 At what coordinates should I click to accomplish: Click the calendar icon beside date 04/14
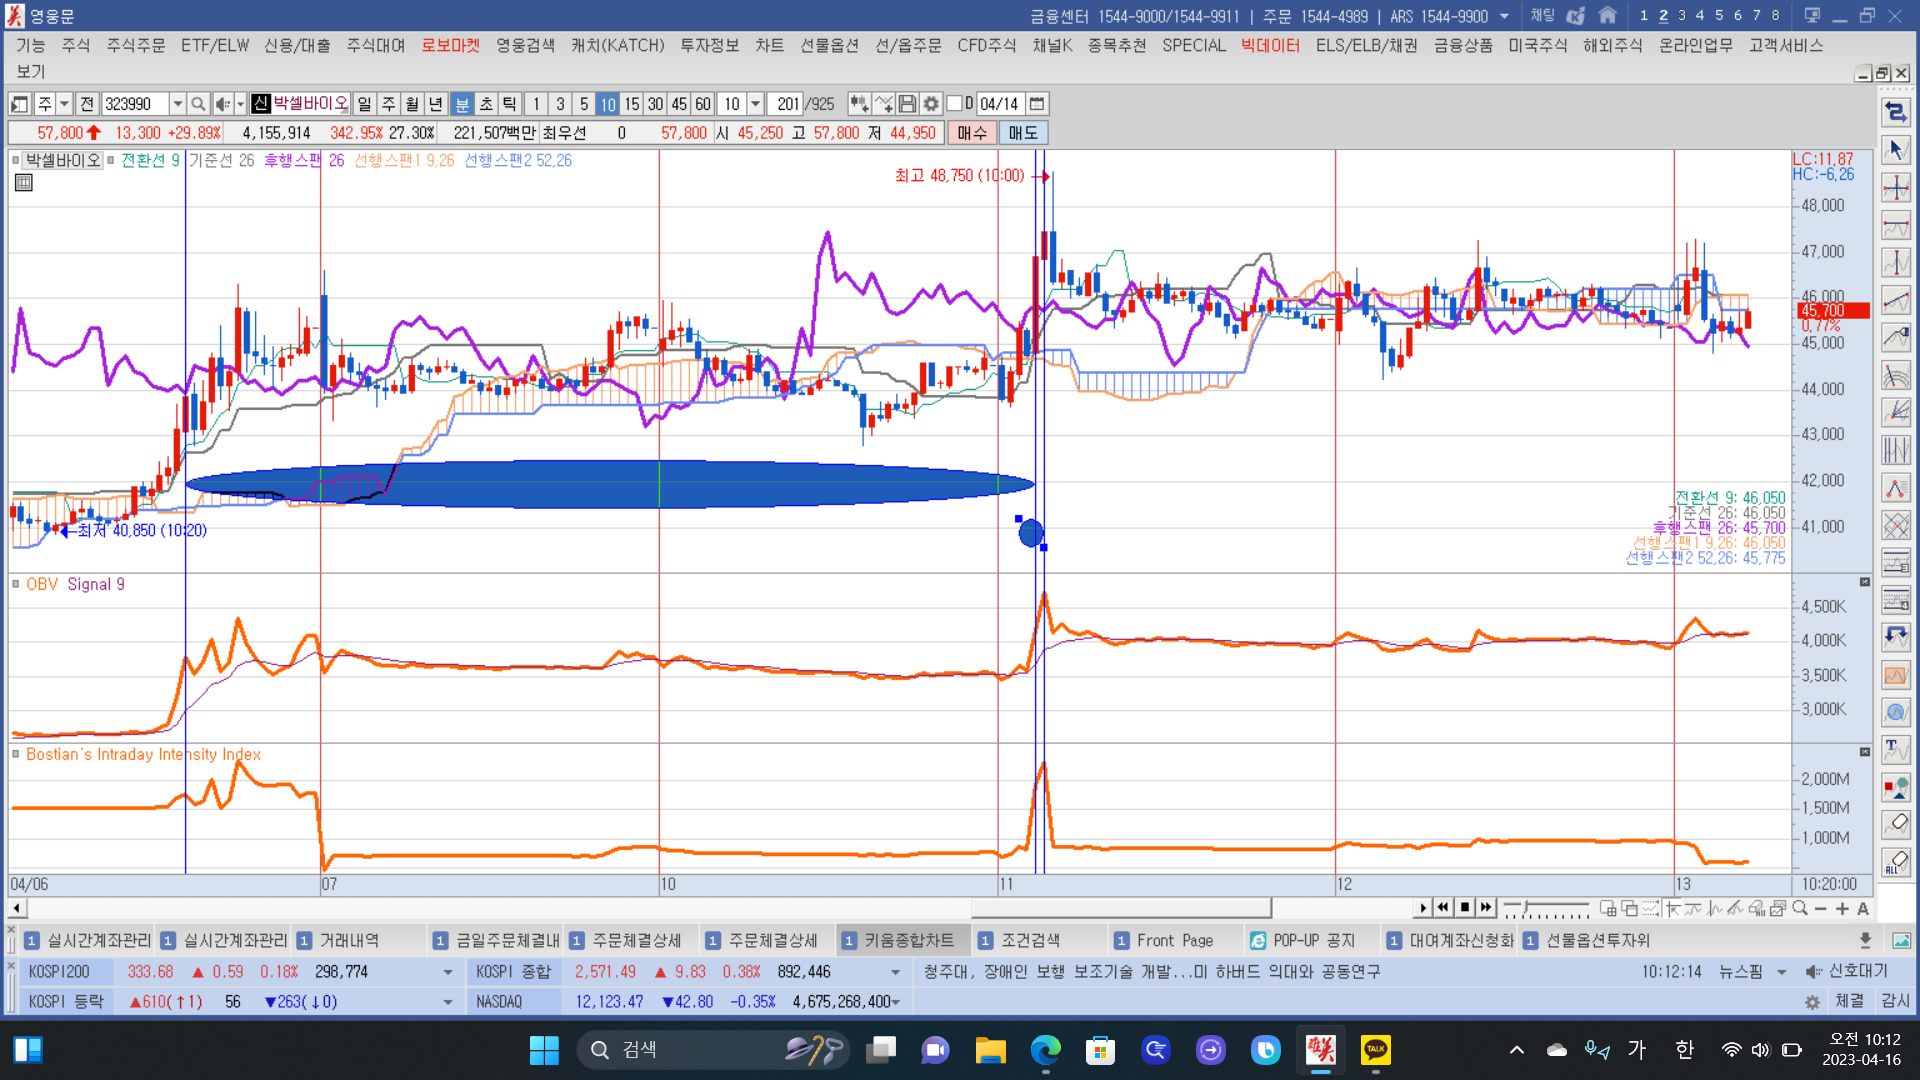coord(1037,104)
